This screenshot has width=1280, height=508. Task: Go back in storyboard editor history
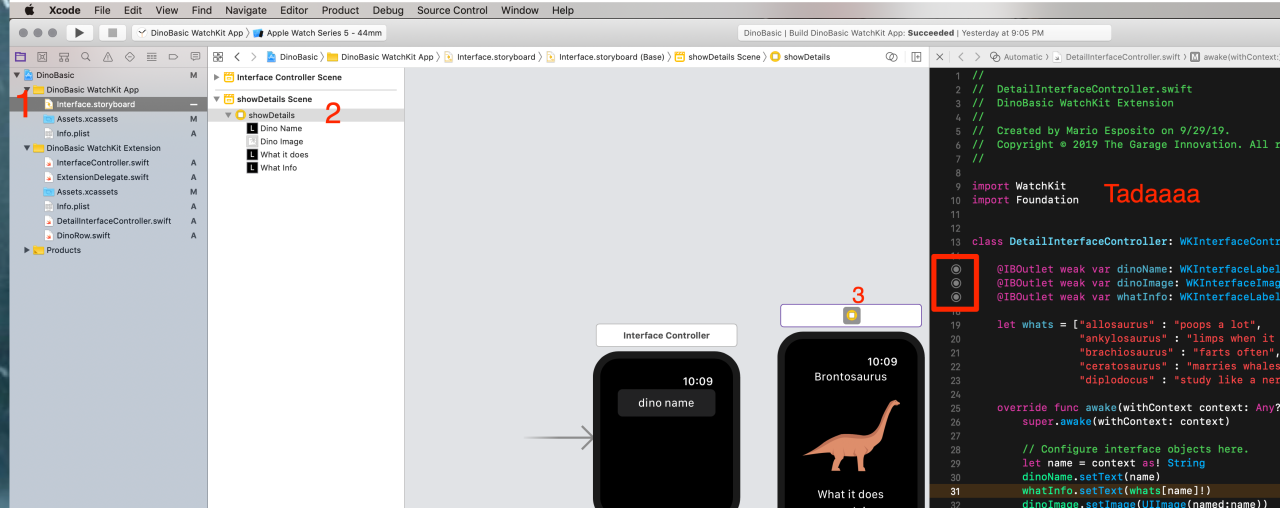237,57
